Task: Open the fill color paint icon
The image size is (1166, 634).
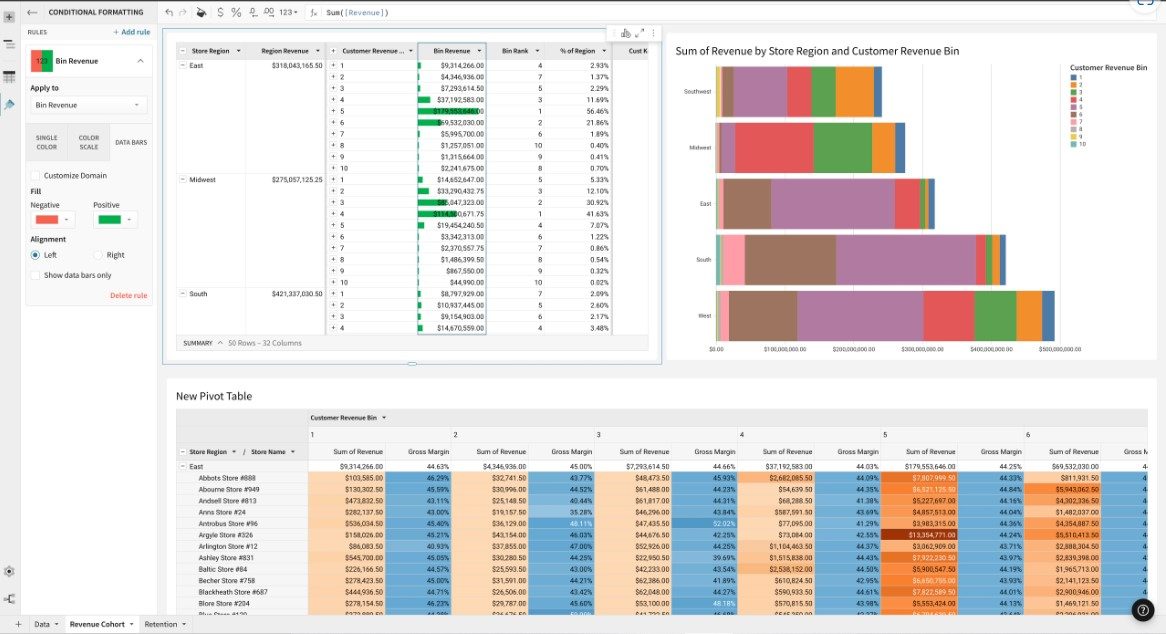Action: (202, 13)
